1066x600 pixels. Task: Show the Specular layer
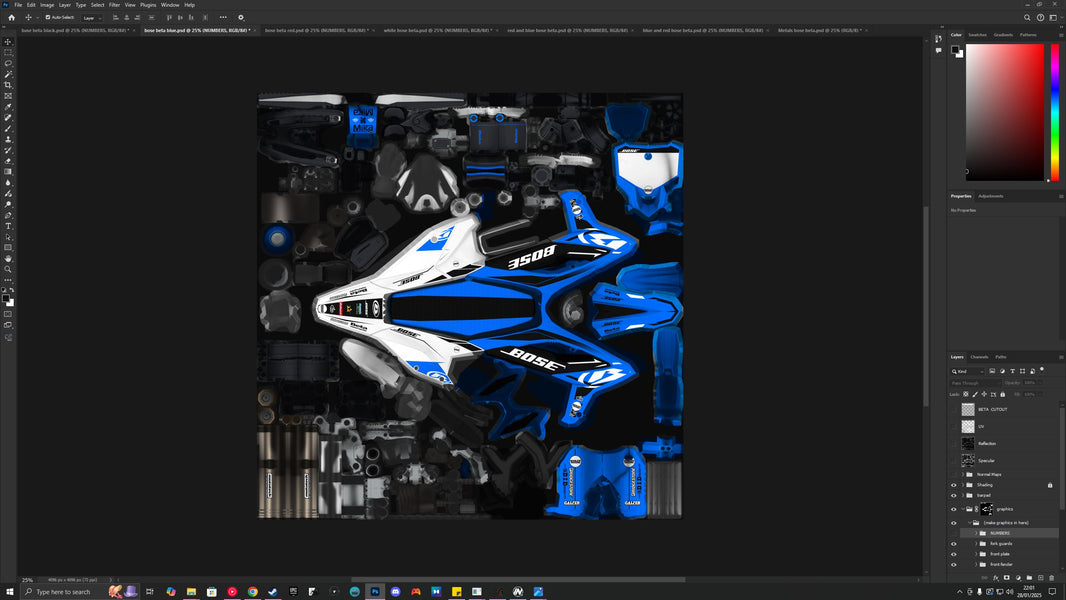[953, 461]
